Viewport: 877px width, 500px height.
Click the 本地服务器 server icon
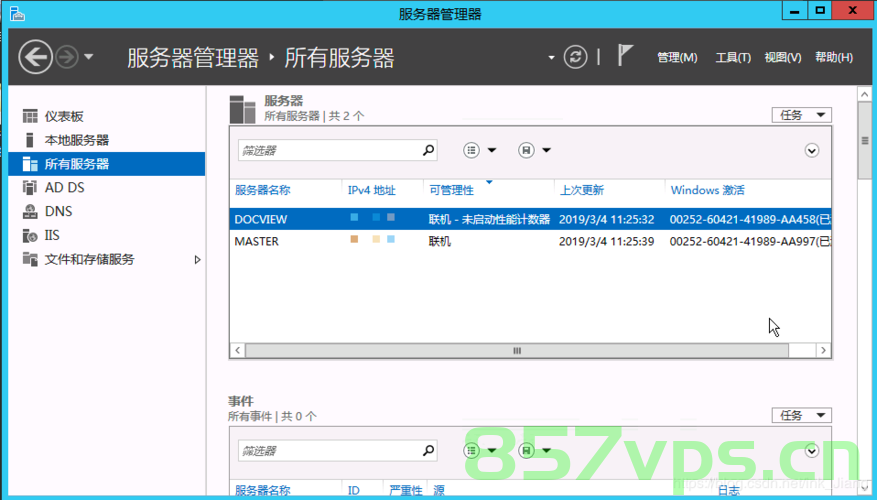pos(30,140)
